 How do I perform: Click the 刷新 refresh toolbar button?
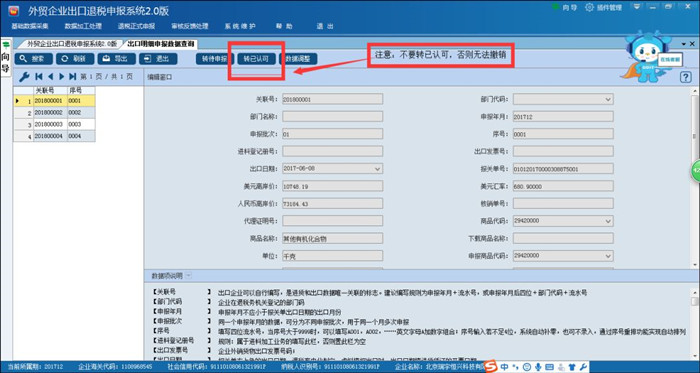[75, 59]
